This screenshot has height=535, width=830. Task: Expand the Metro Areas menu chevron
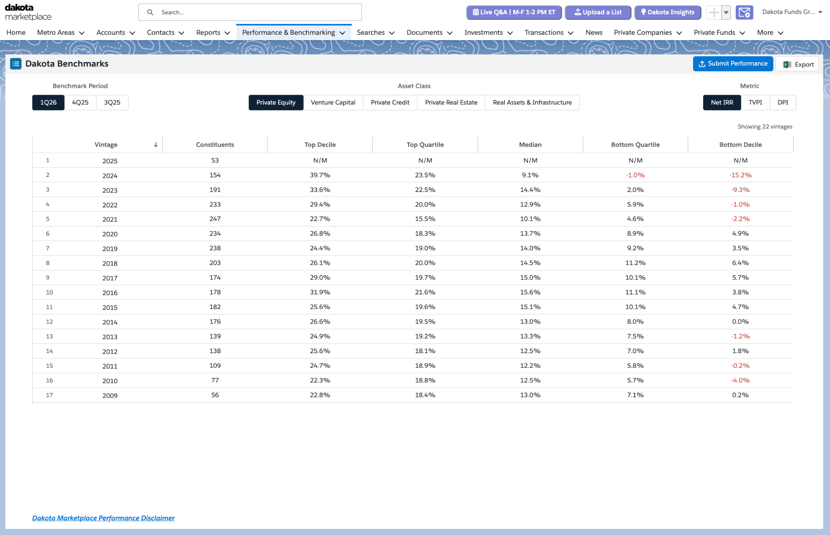(82, 33)
